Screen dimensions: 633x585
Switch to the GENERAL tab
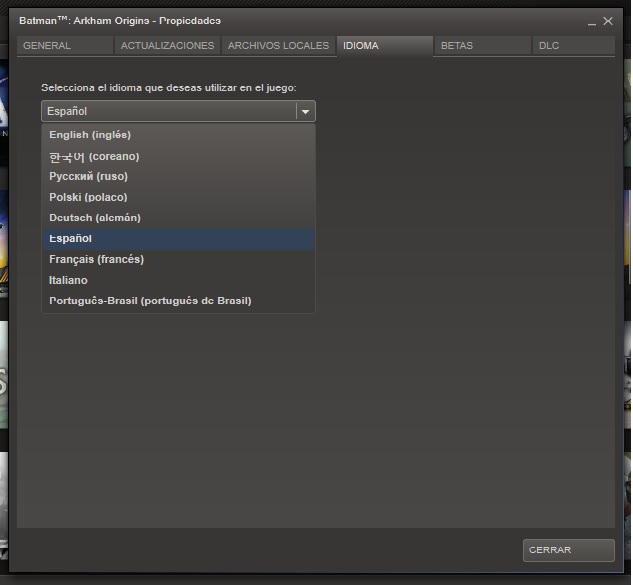(x=64, y=46)
